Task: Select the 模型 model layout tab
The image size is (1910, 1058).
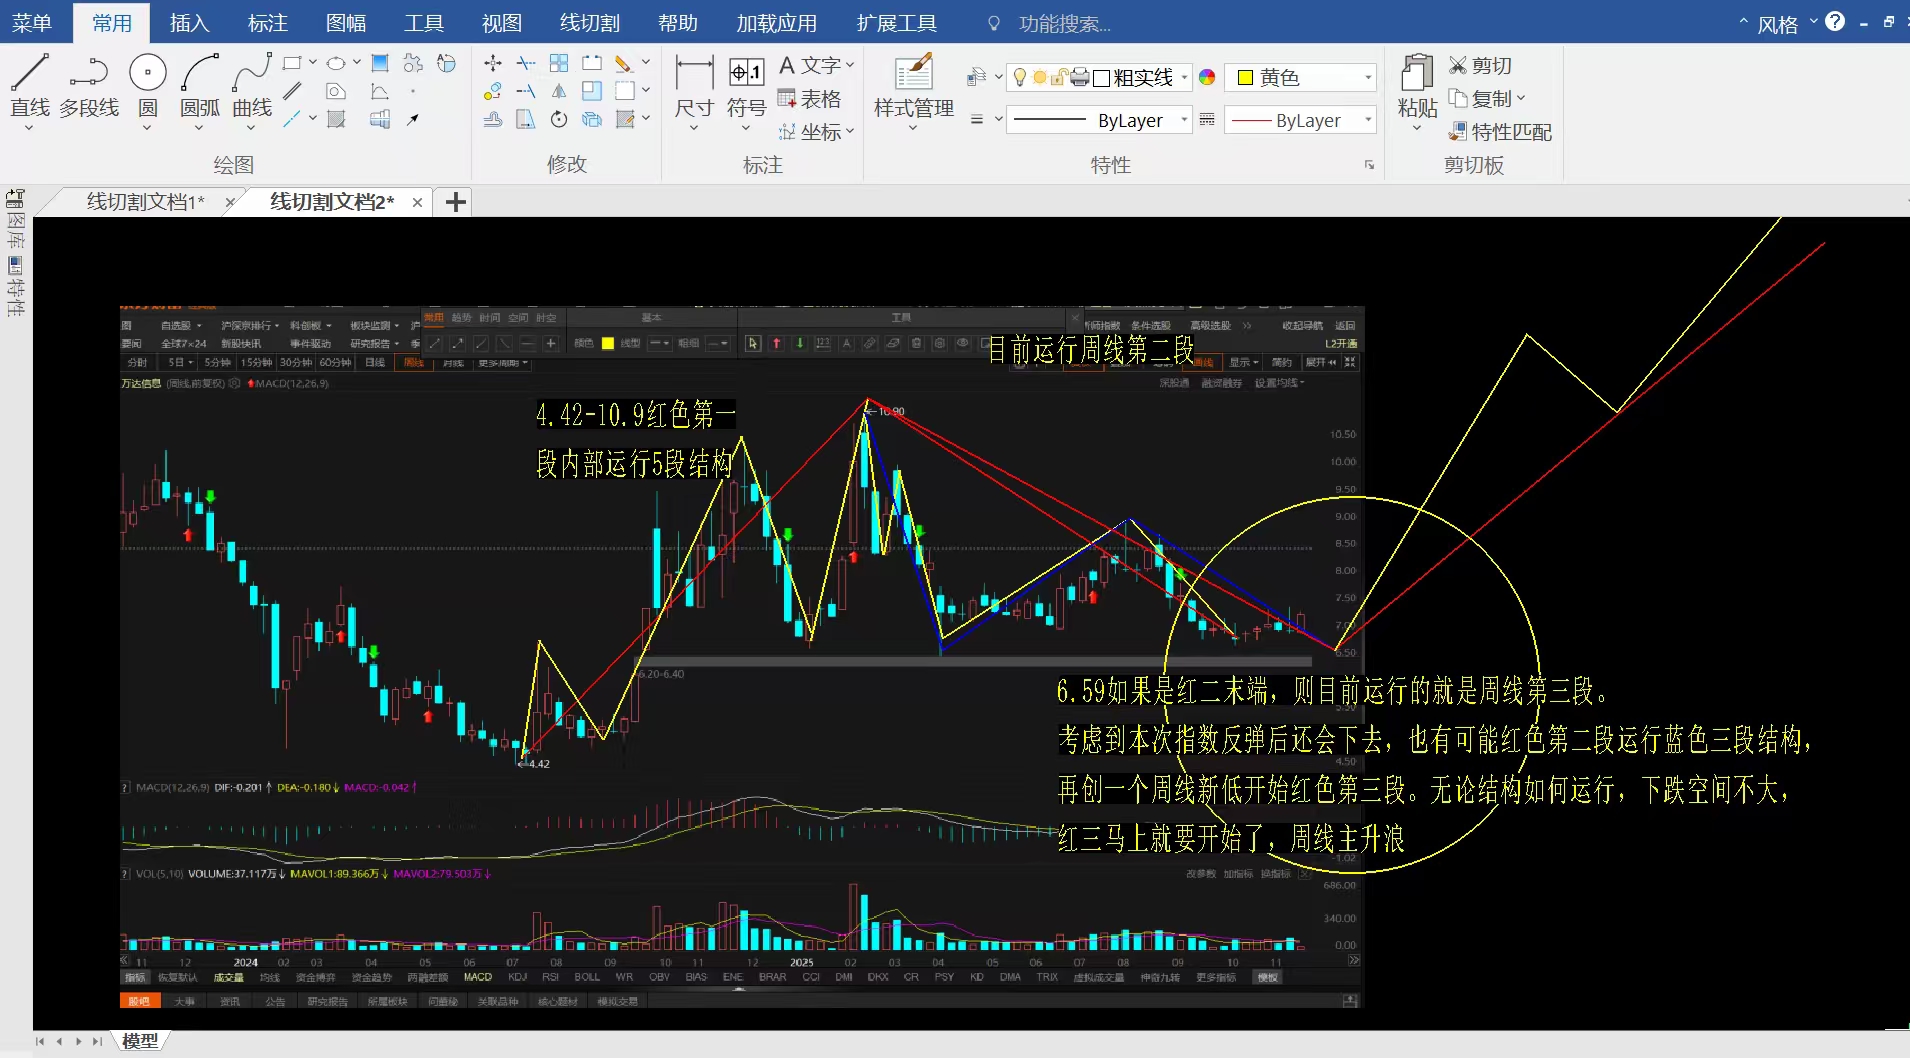Action: (x=140, y=1041)
